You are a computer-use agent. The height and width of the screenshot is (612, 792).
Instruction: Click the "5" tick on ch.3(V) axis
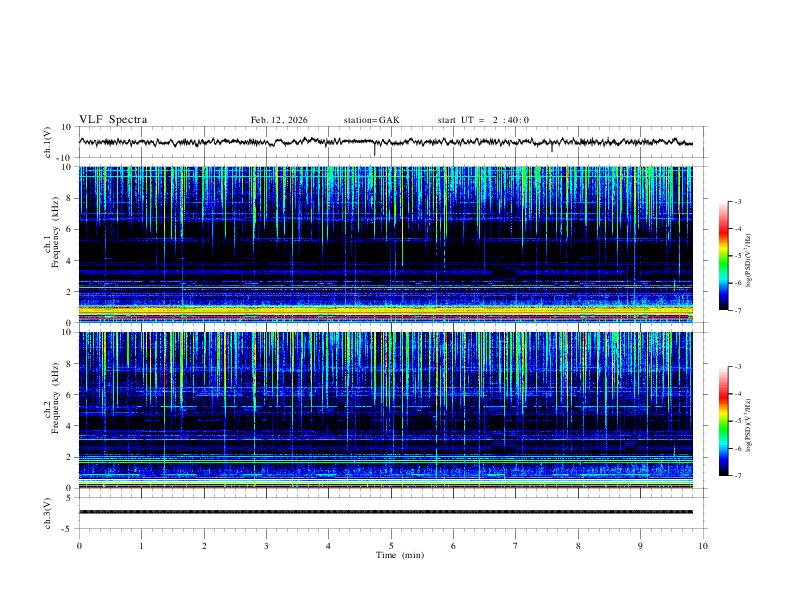tap(69, 497)
